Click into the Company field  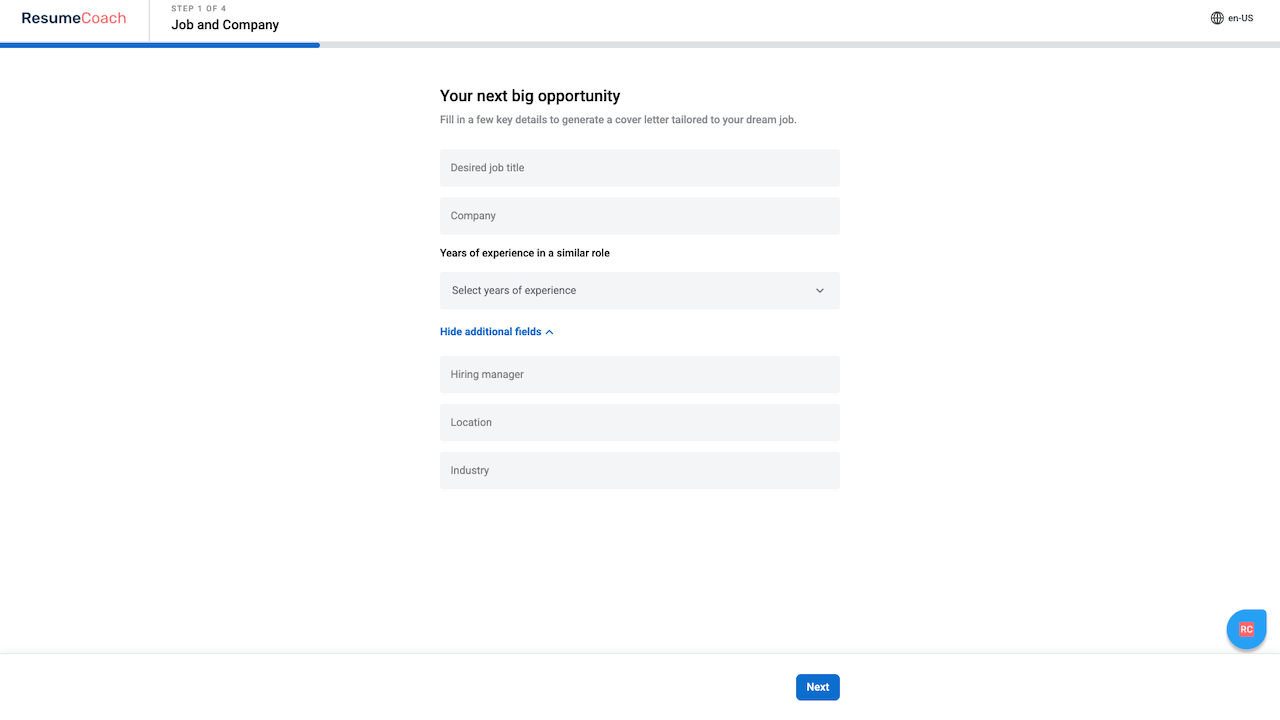(639, 216)
